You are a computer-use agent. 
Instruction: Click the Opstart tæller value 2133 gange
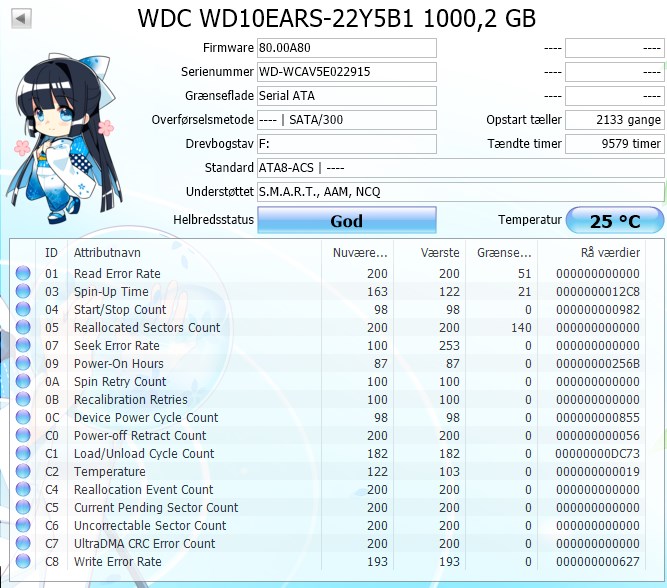coord(615,120)
